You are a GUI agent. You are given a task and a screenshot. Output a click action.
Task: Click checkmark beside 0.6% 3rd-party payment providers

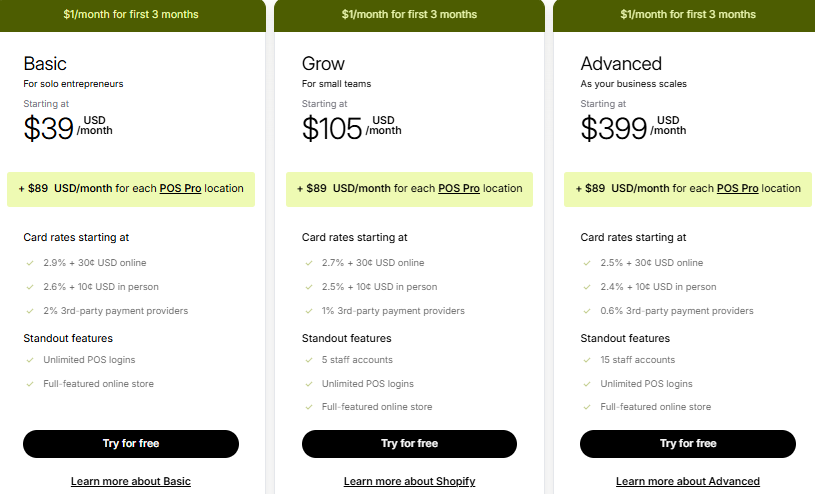[x=587, y=311]
